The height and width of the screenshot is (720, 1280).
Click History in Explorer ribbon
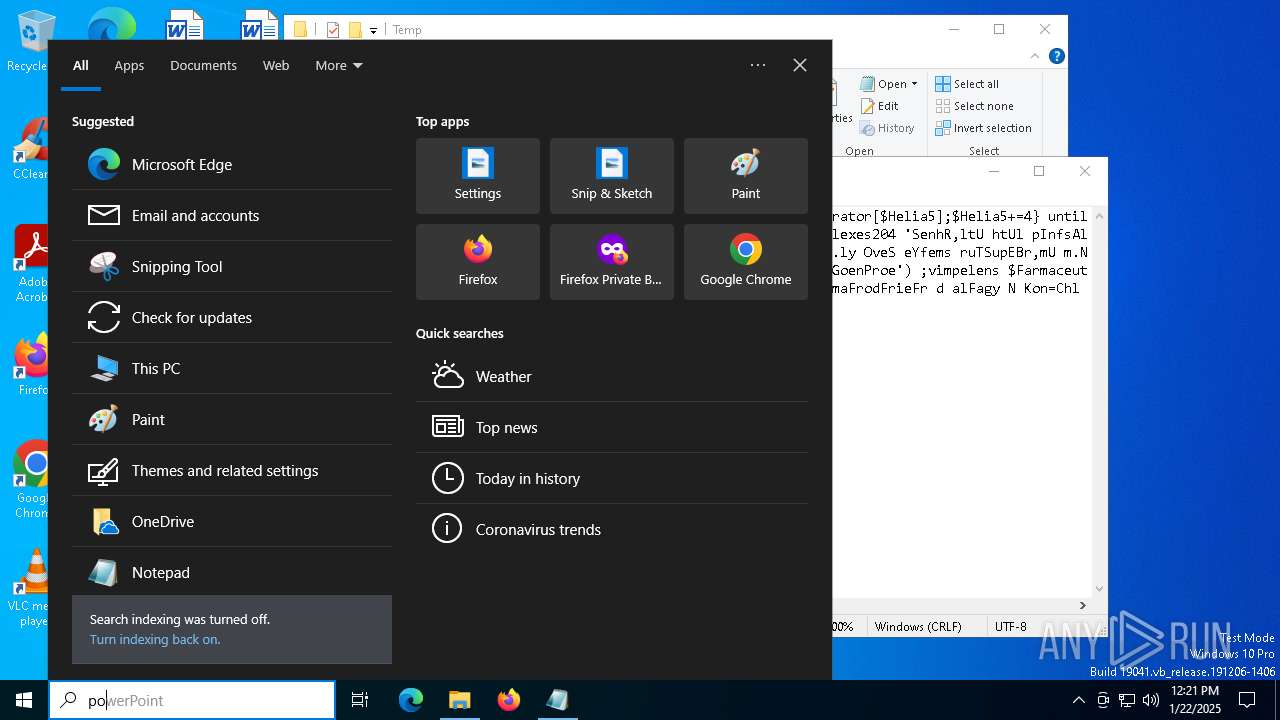(887, 128)
